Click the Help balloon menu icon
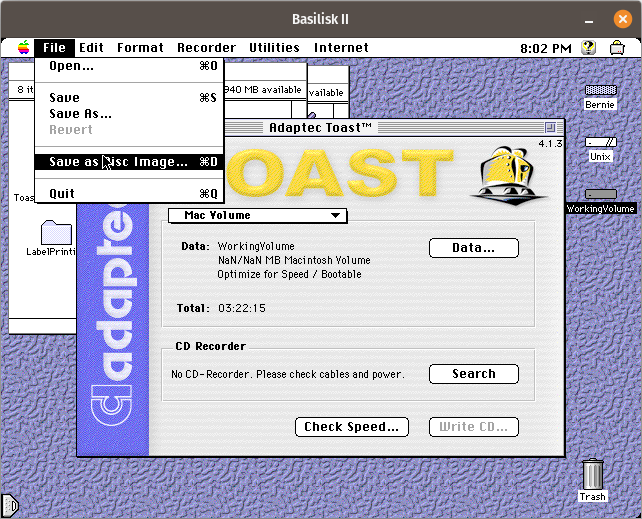Viewport: 642px width, 519px height. pos(588,48)
